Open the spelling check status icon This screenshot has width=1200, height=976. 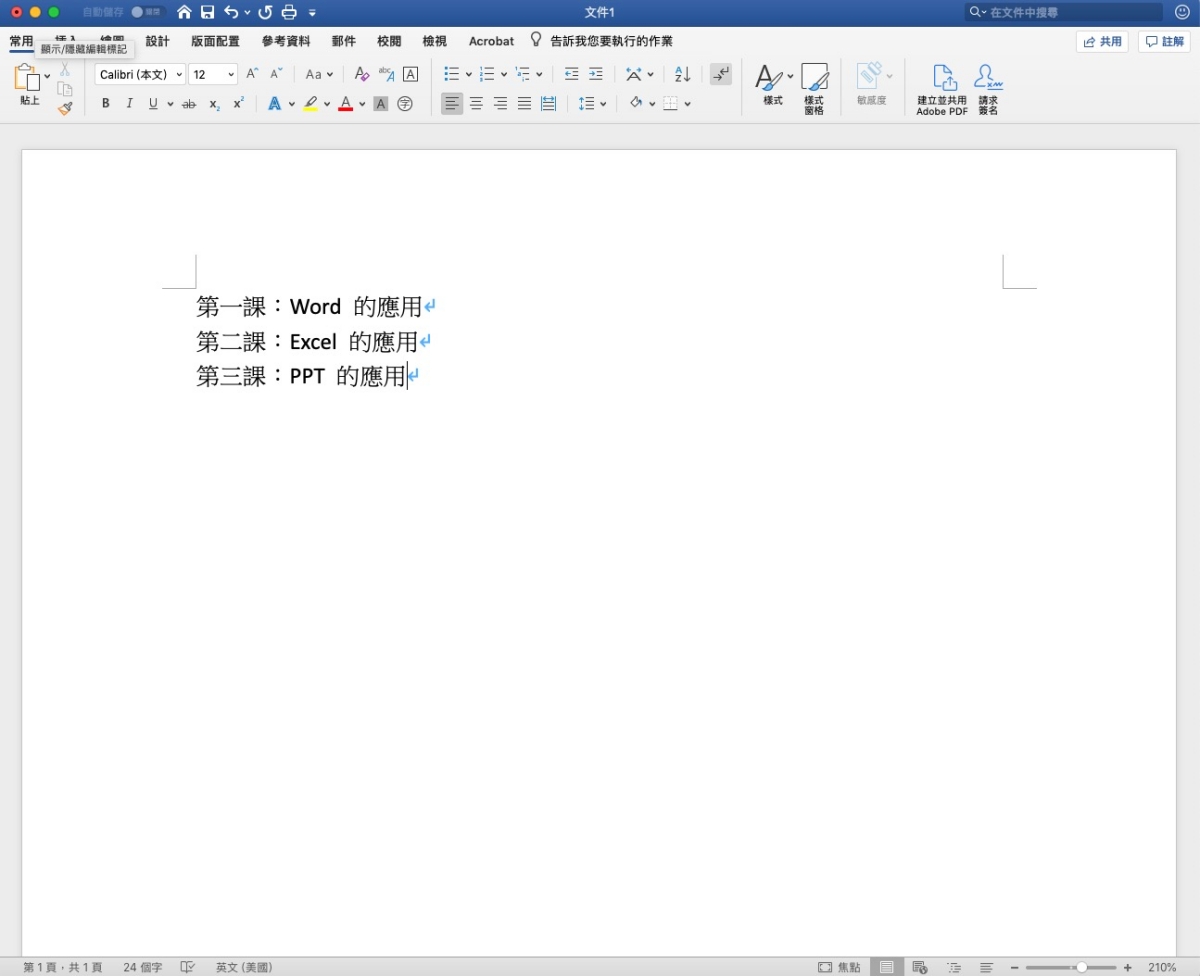click(x=187, y=967)
